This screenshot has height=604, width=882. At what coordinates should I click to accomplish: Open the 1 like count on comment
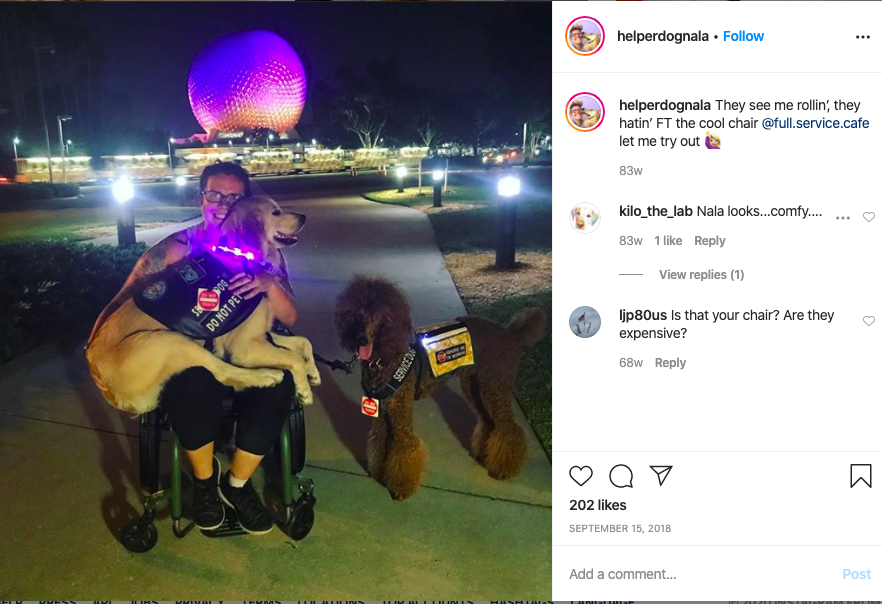click(668, 241)
